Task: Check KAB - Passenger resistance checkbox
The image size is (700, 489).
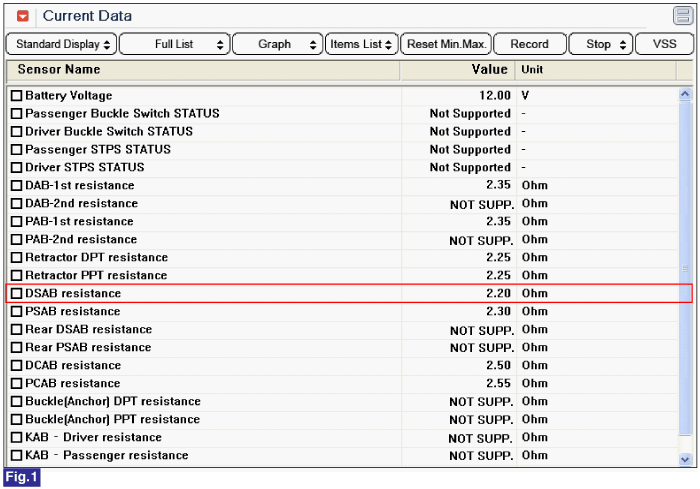Action: 17,456
